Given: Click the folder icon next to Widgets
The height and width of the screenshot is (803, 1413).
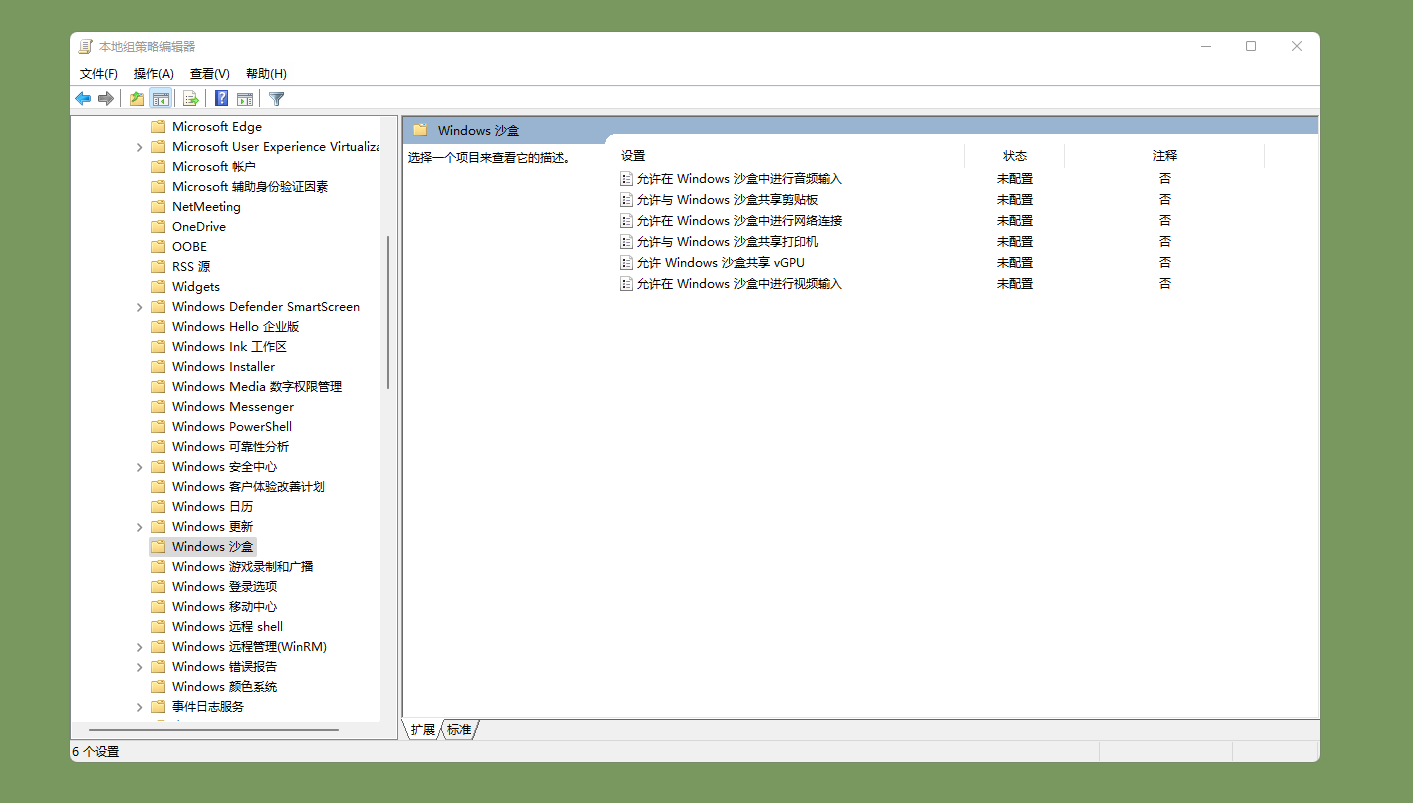Looking at the screenshot, I should (x=158, y=287).
